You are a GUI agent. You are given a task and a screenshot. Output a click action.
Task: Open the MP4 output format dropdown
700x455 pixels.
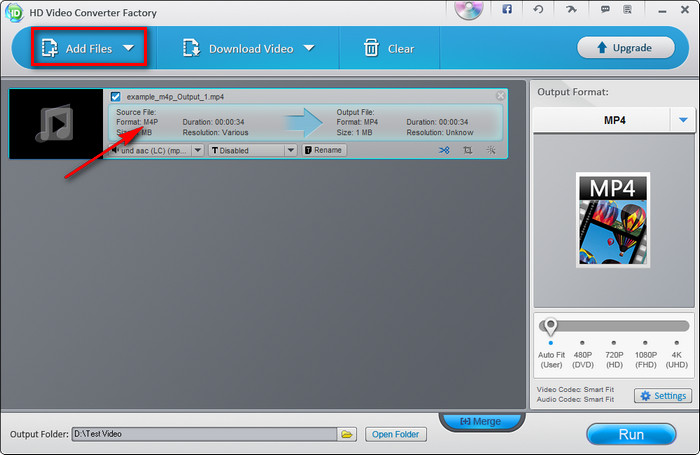point(684,120)
